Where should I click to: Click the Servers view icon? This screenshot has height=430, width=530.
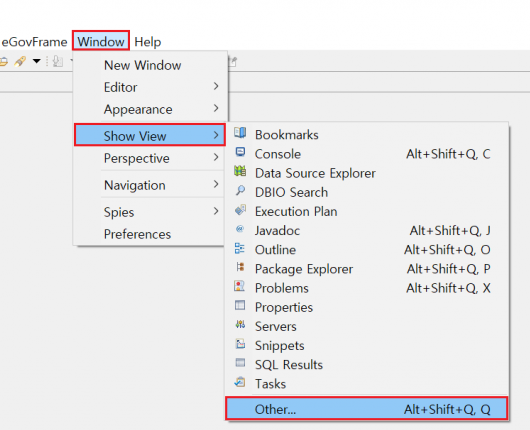point(240,325)
